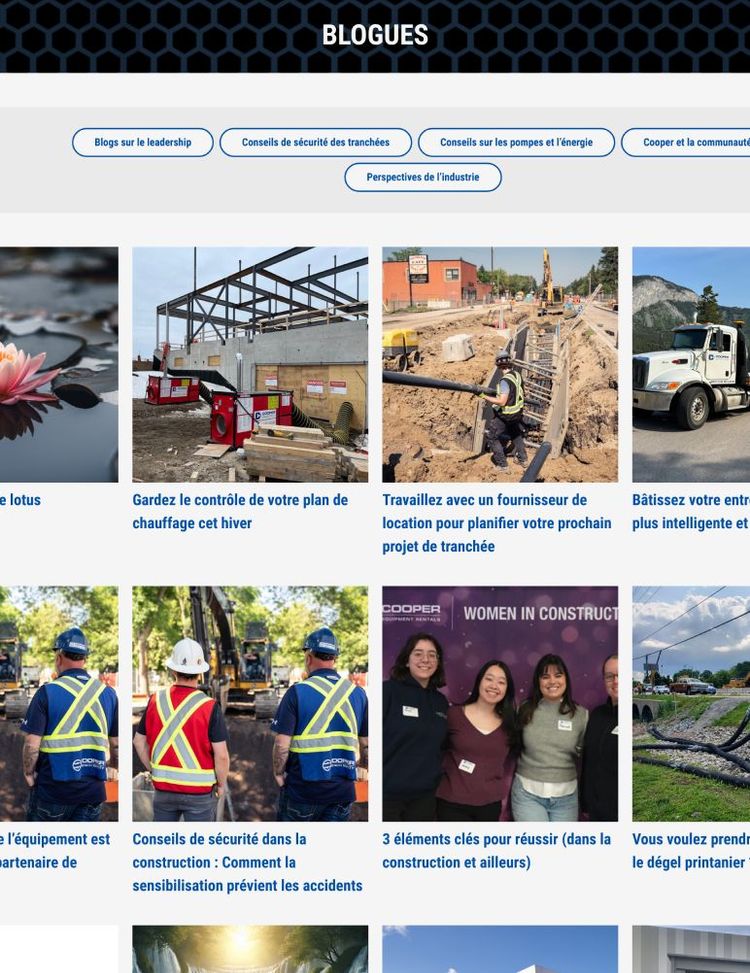Filter by Conseils de sécurité des tranchées
Screen dimensions: 750x973
(315, 142)
